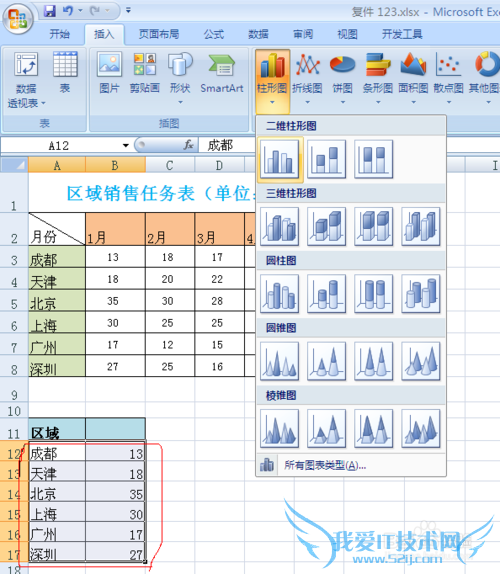Pick the 3D 100% stacked column chart
This screenshot has height=574, width=500.
point(374,227)
